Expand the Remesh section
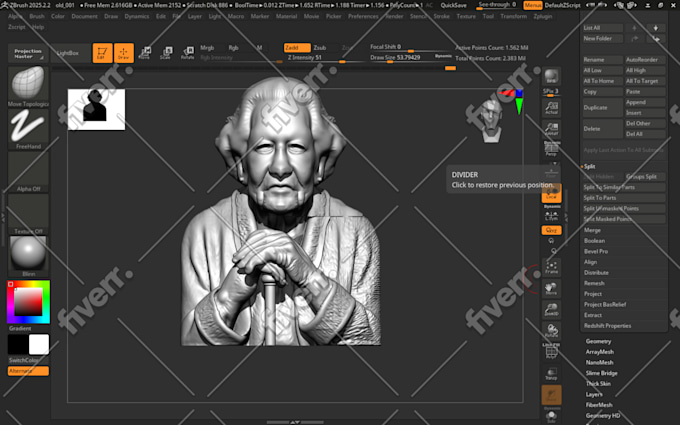Viewport: 680px width, 425px height. point(594,283)
